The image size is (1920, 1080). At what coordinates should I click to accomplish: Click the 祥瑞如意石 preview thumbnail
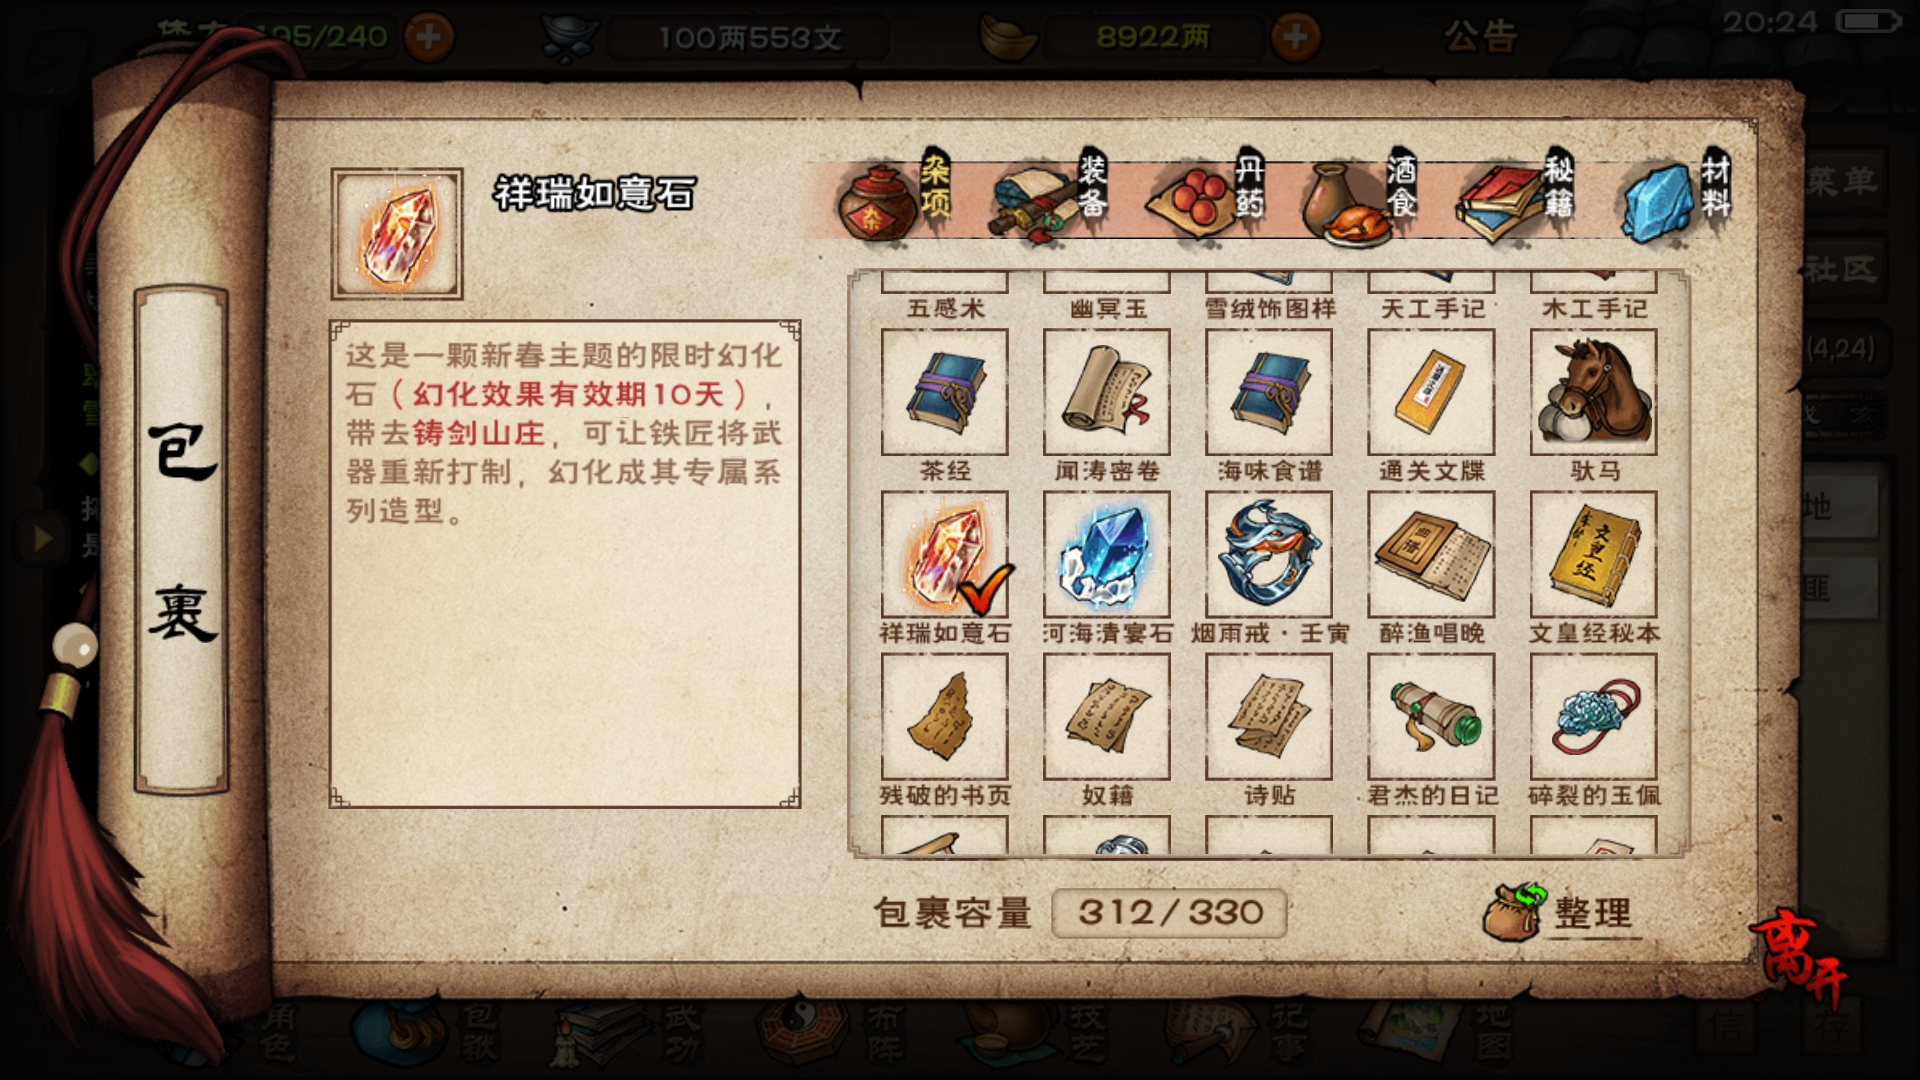point(397,234)
